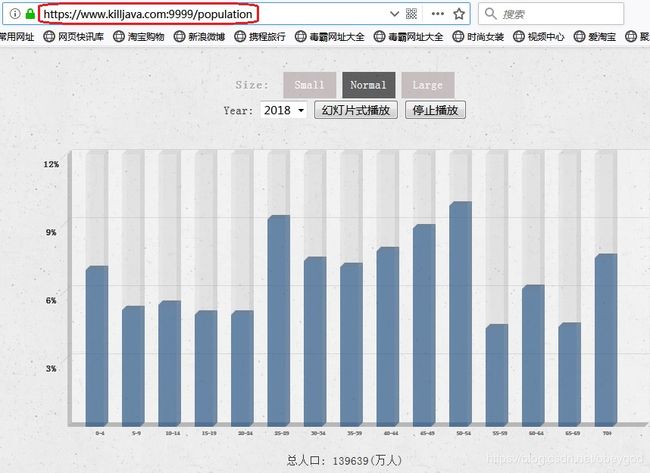The image size is (650, 473).
Task: Click the 3% y-axis label
Action: tap(51, 369)
